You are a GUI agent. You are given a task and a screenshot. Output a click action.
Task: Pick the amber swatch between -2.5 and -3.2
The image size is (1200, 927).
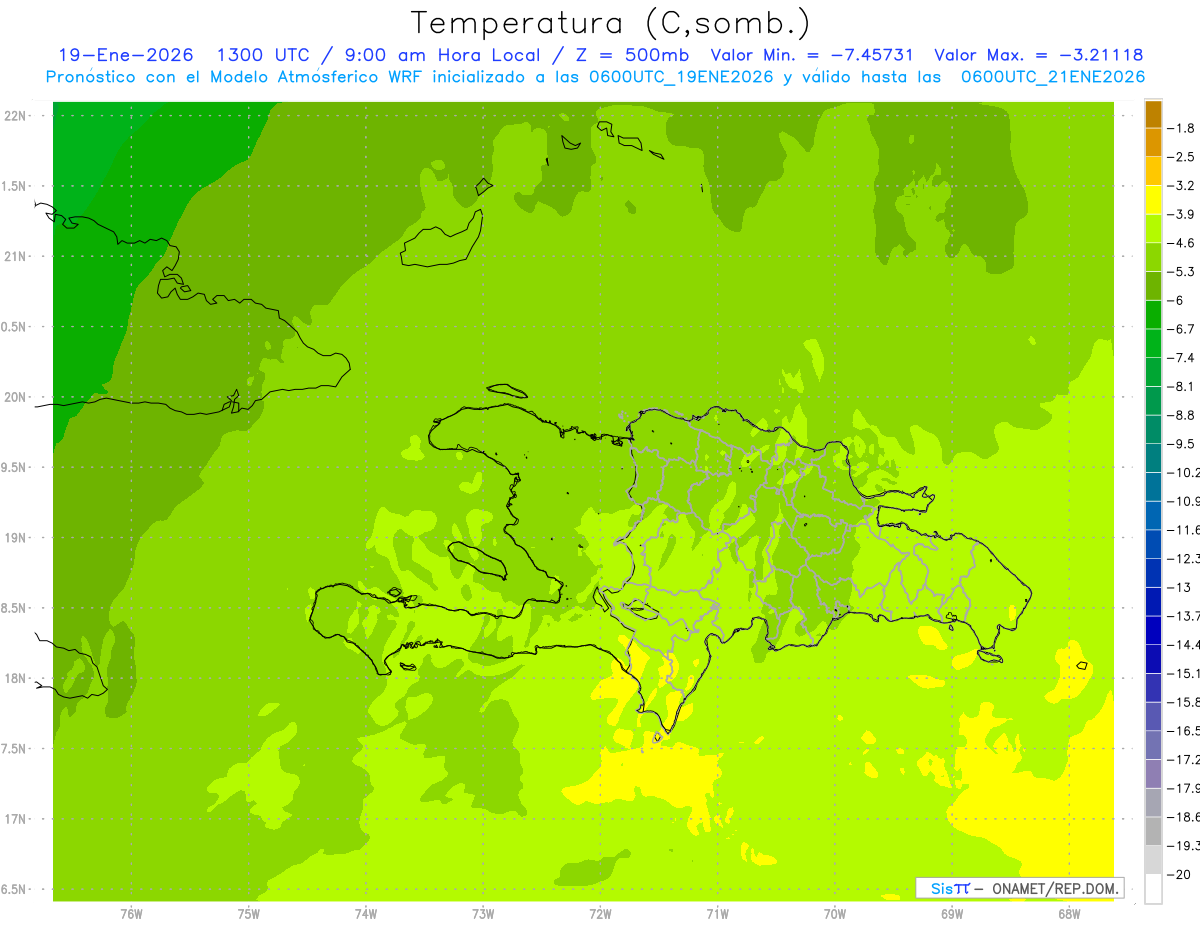1153,171
